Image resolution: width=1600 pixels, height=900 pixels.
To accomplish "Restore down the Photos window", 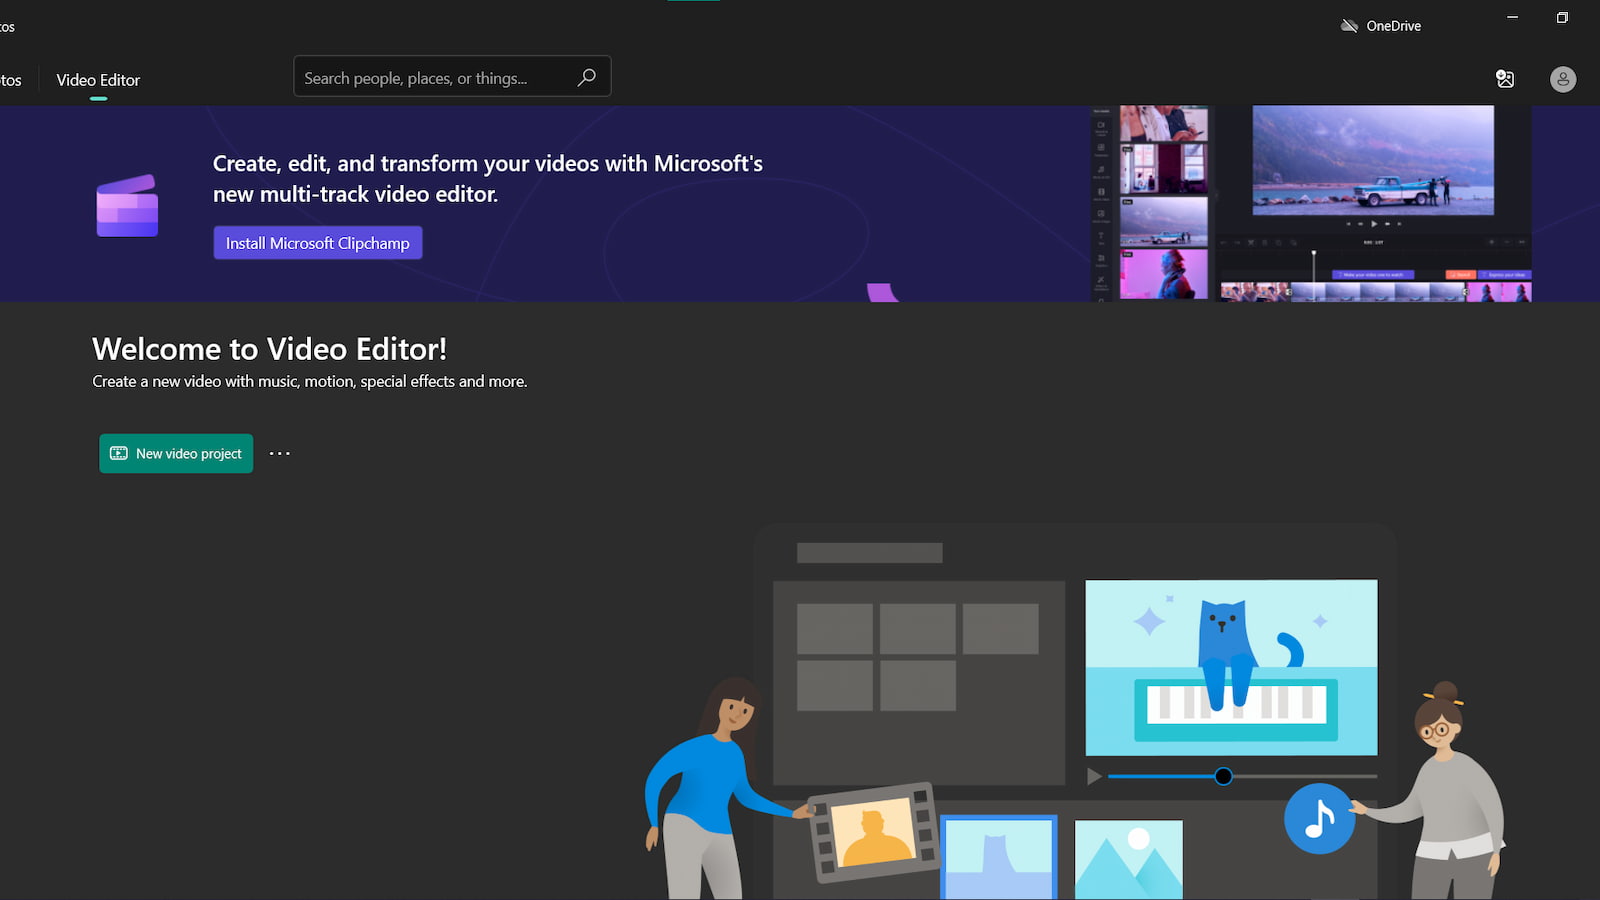I will [1562, 17].
